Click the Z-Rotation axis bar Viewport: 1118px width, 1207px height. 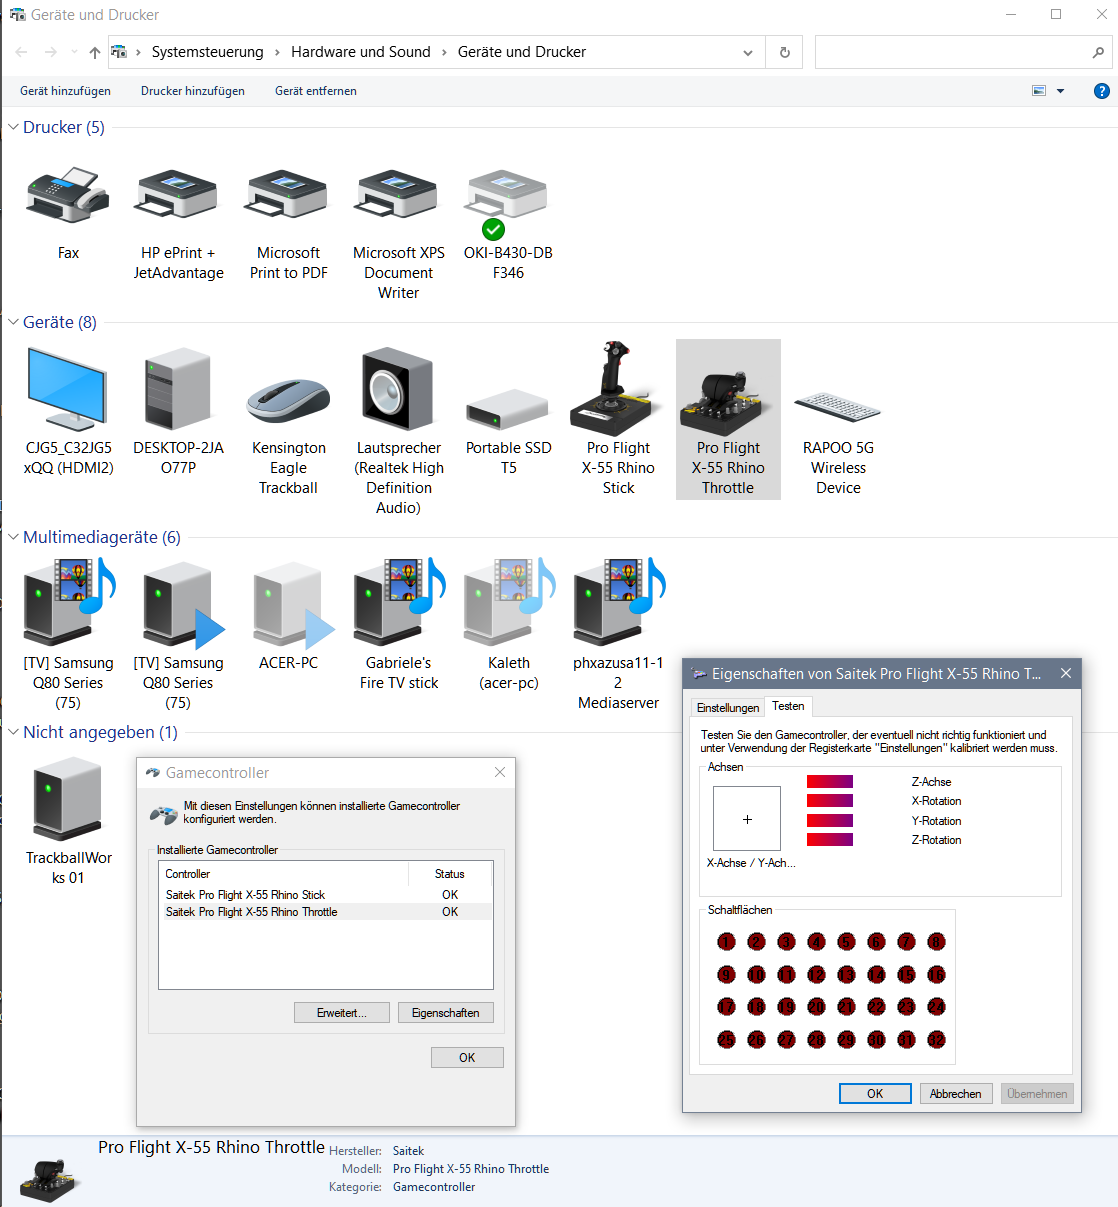[x=830, y=840]
